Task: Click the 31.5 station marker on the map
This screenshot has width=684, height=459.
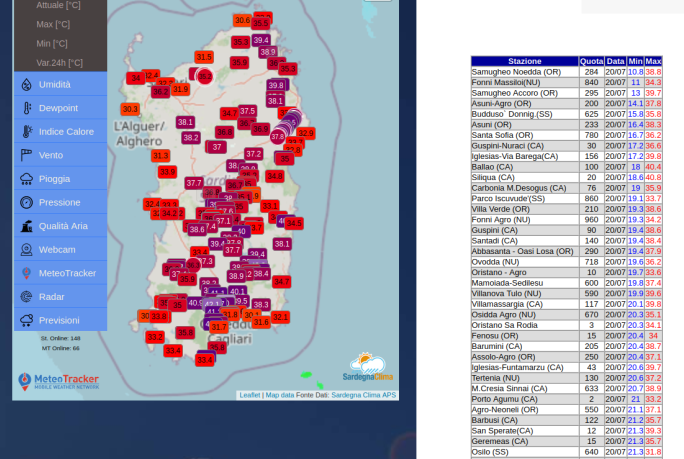Action: click(x=204, y=57)
